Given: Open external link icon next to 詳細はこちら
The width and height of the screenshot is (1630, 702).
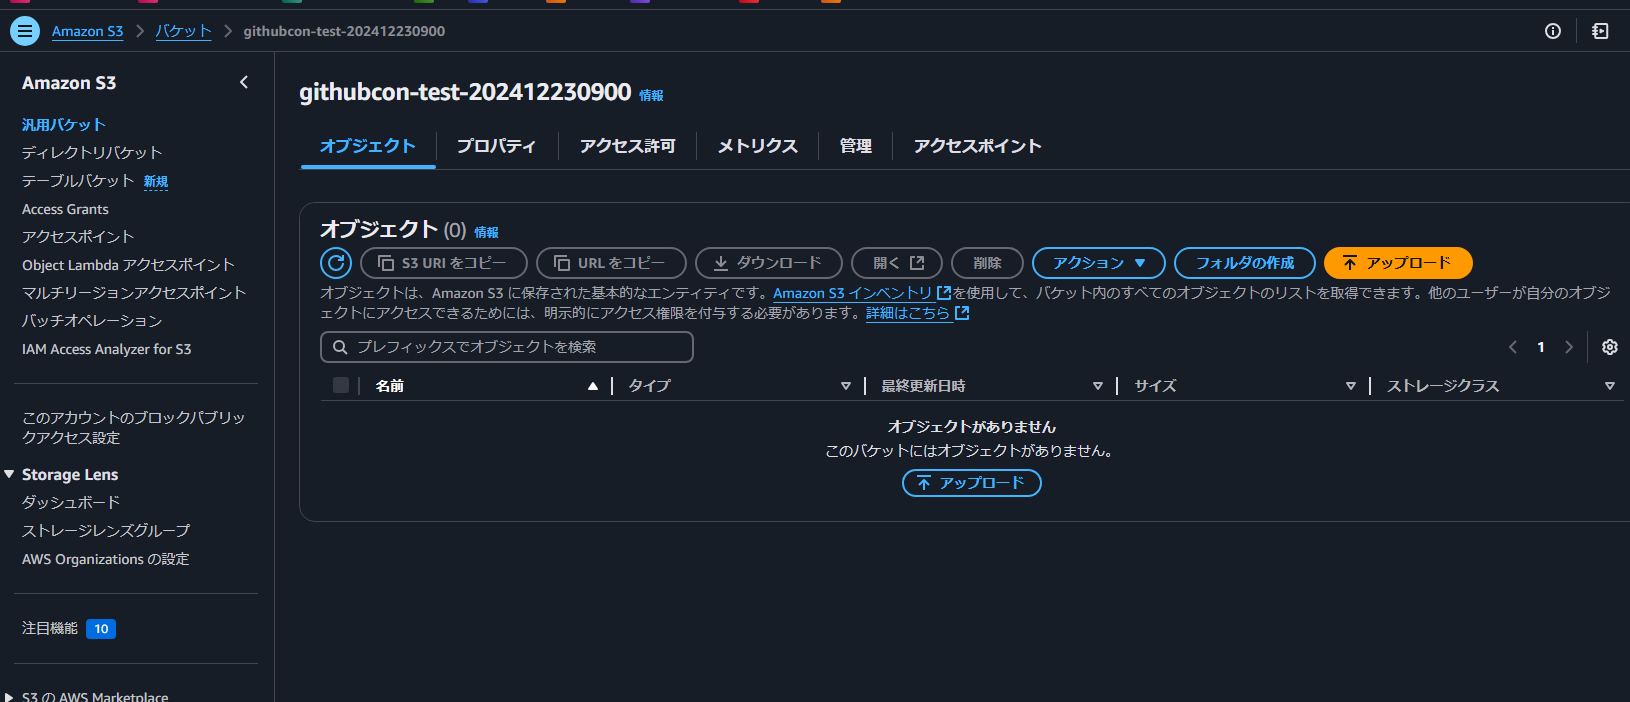Looking at the screenshot, I should coord(962,313).
